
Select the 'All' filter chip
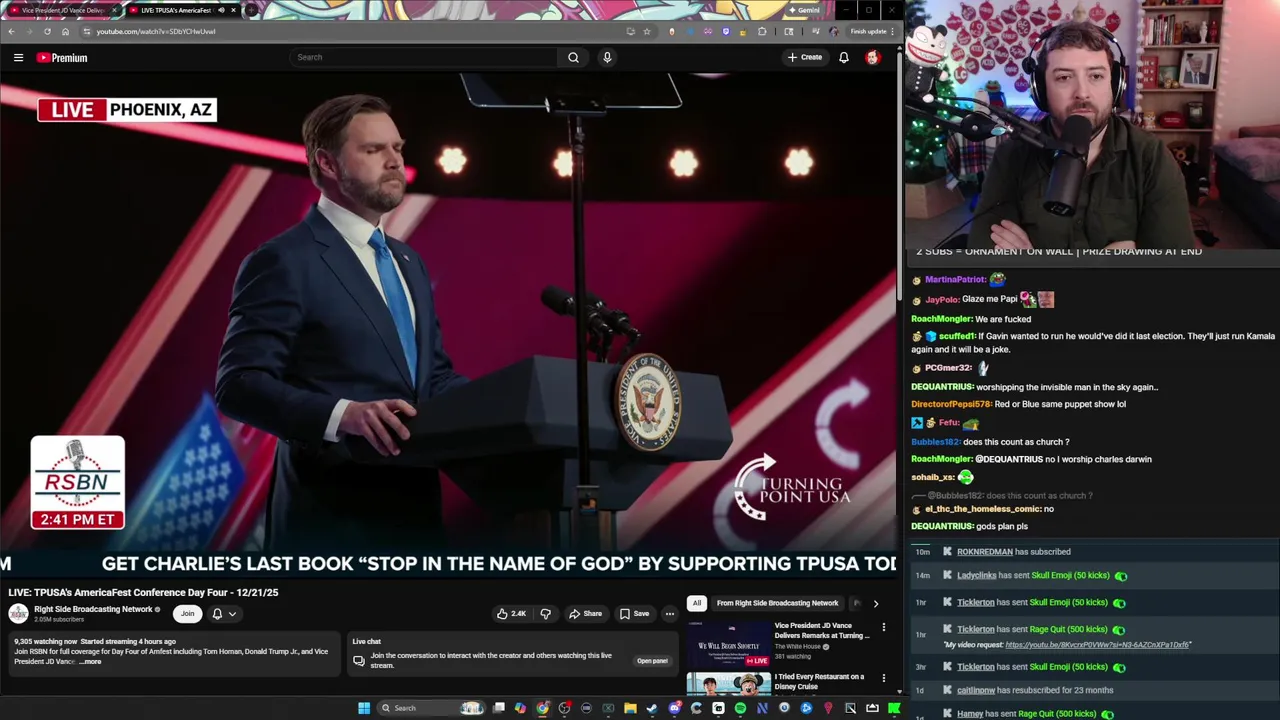(x=696, y=603)
